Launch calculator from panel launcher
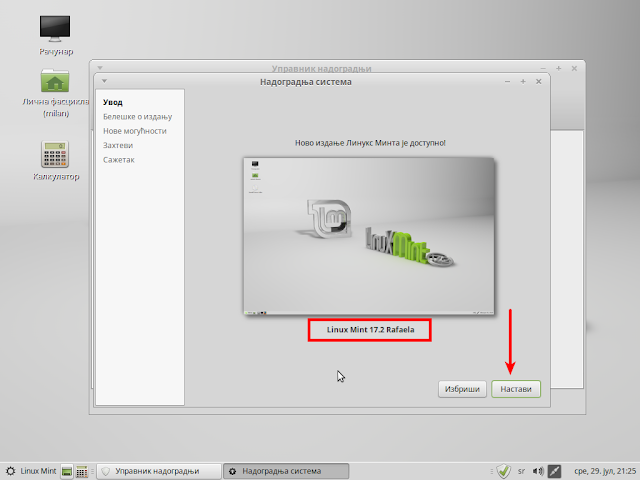The height and width of the screenshot is (480, 640). 82,471
